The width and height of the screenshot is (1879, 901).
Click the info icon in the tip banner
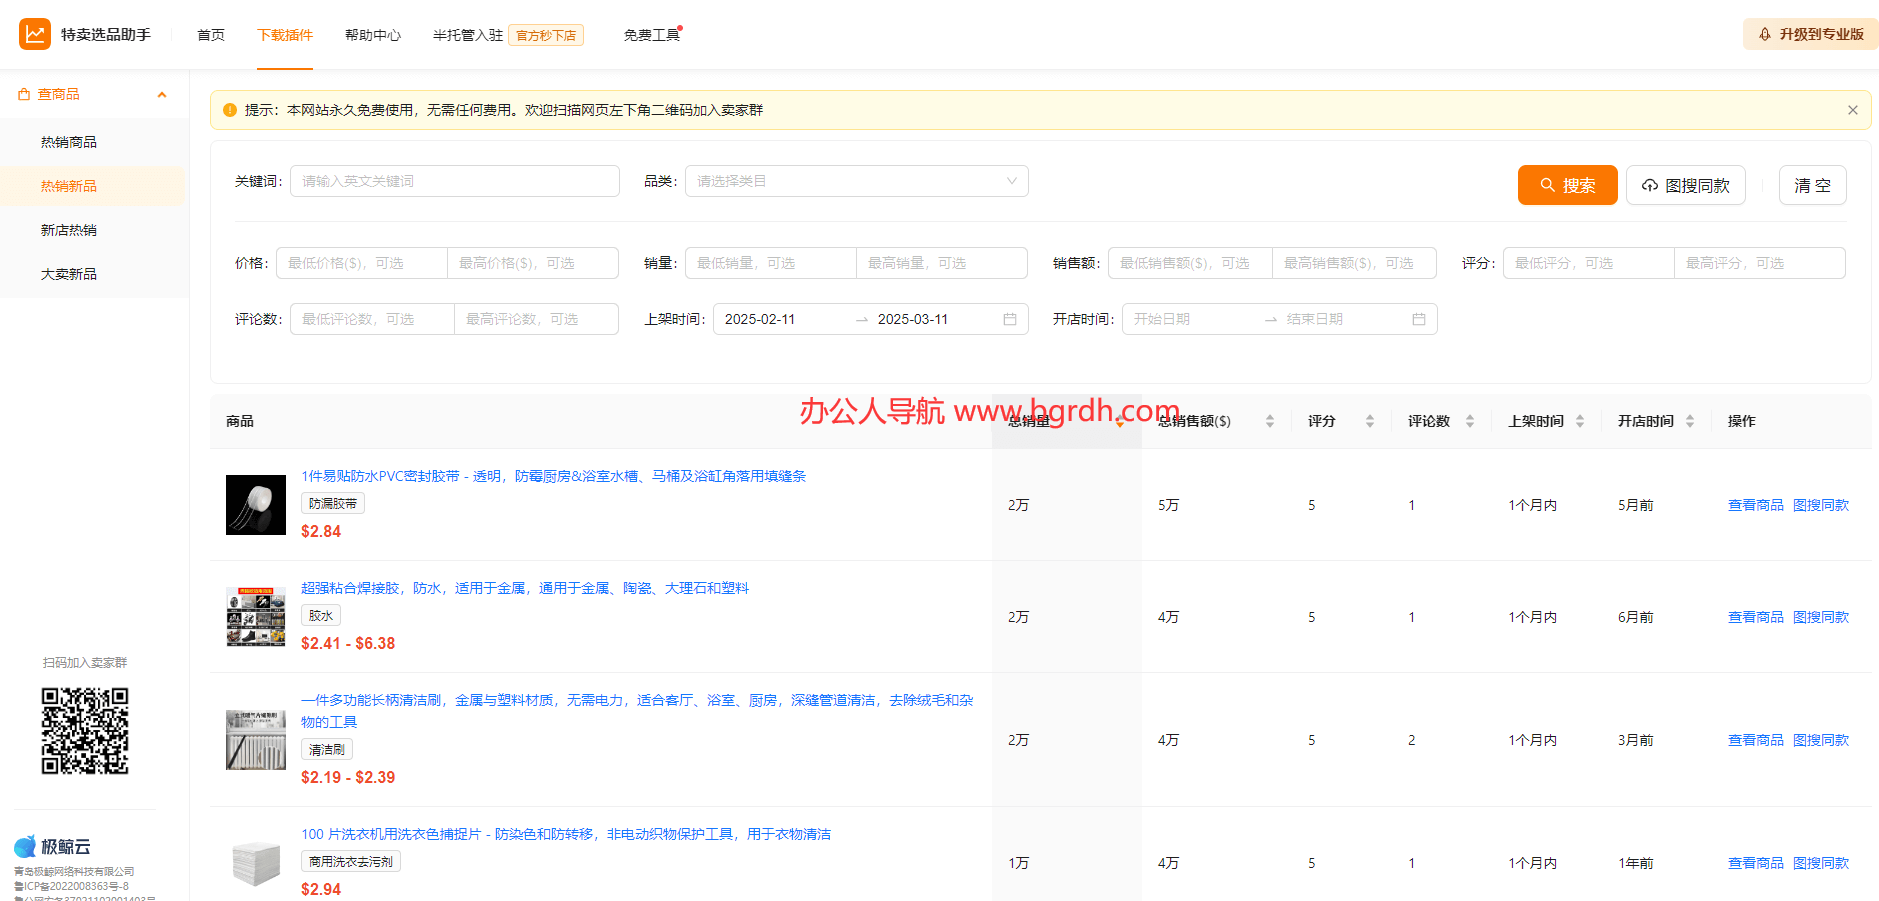click(x=229, y=110)
